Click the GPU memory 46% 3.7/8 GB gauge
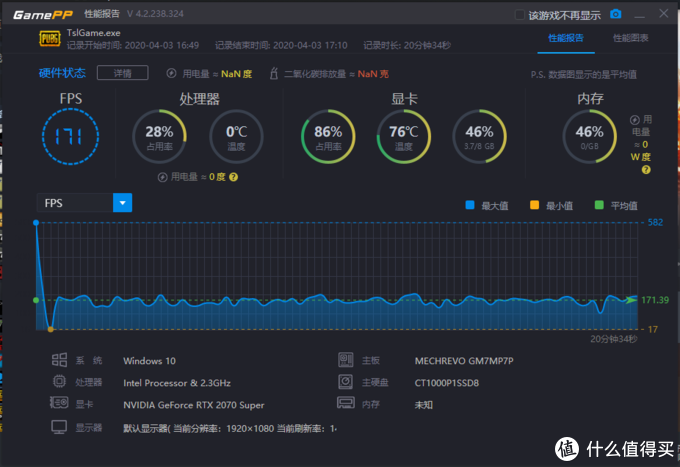Image resolution: width=680 pixels, height=467 pixels. pos(479,137)
